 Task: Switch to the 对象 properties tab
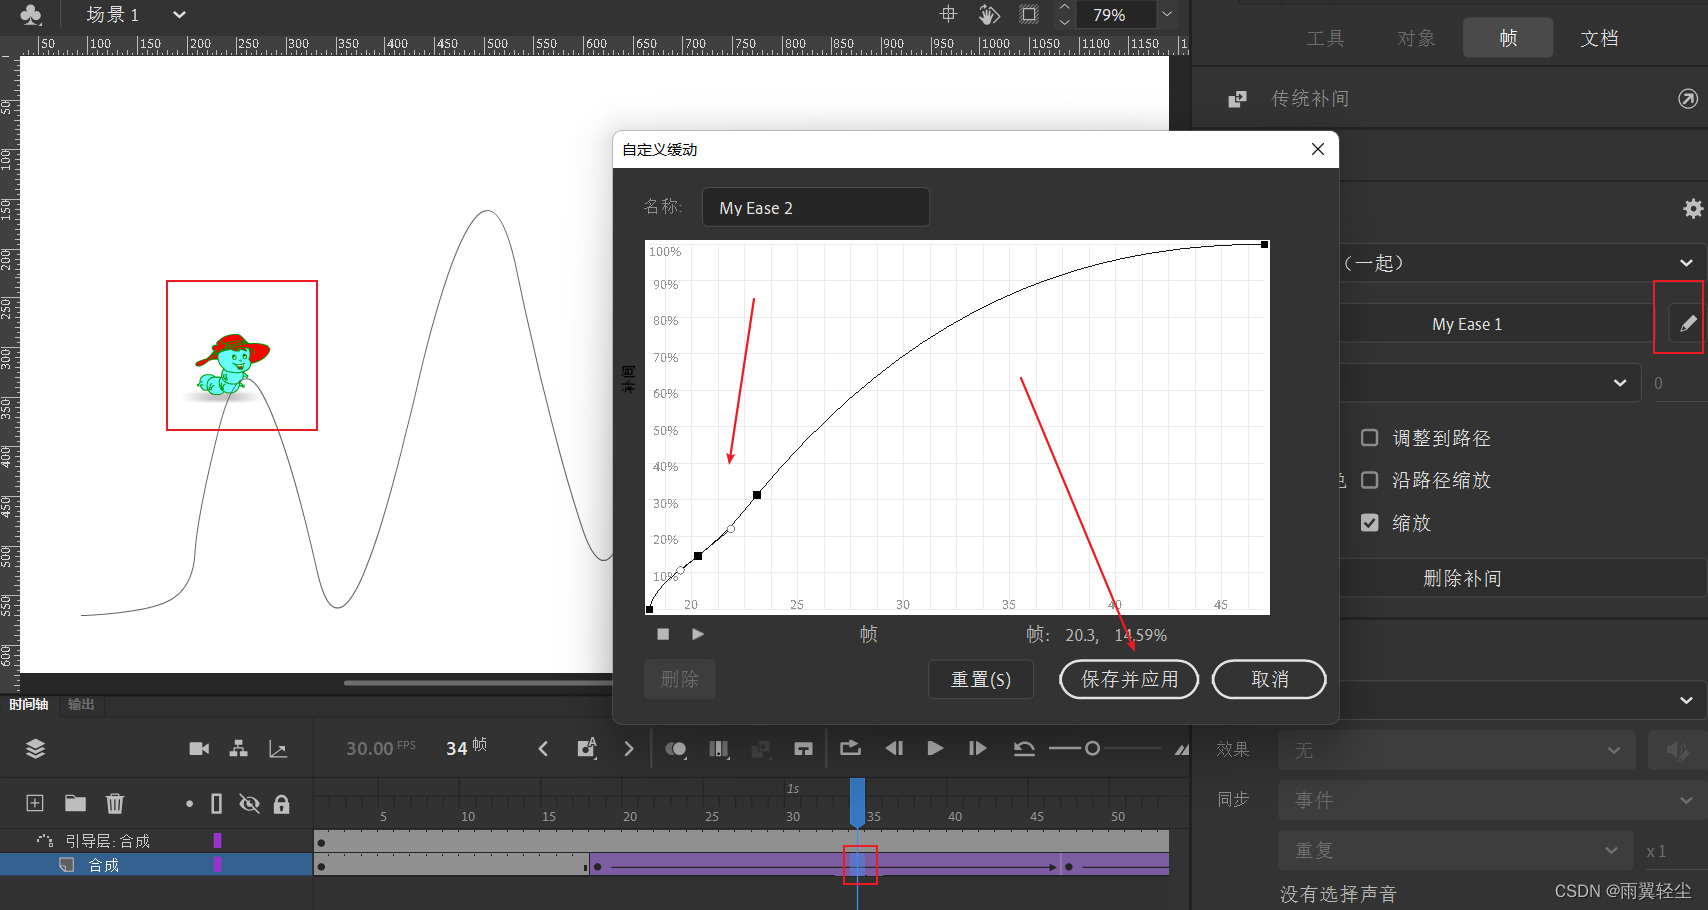click(1417, 38)
